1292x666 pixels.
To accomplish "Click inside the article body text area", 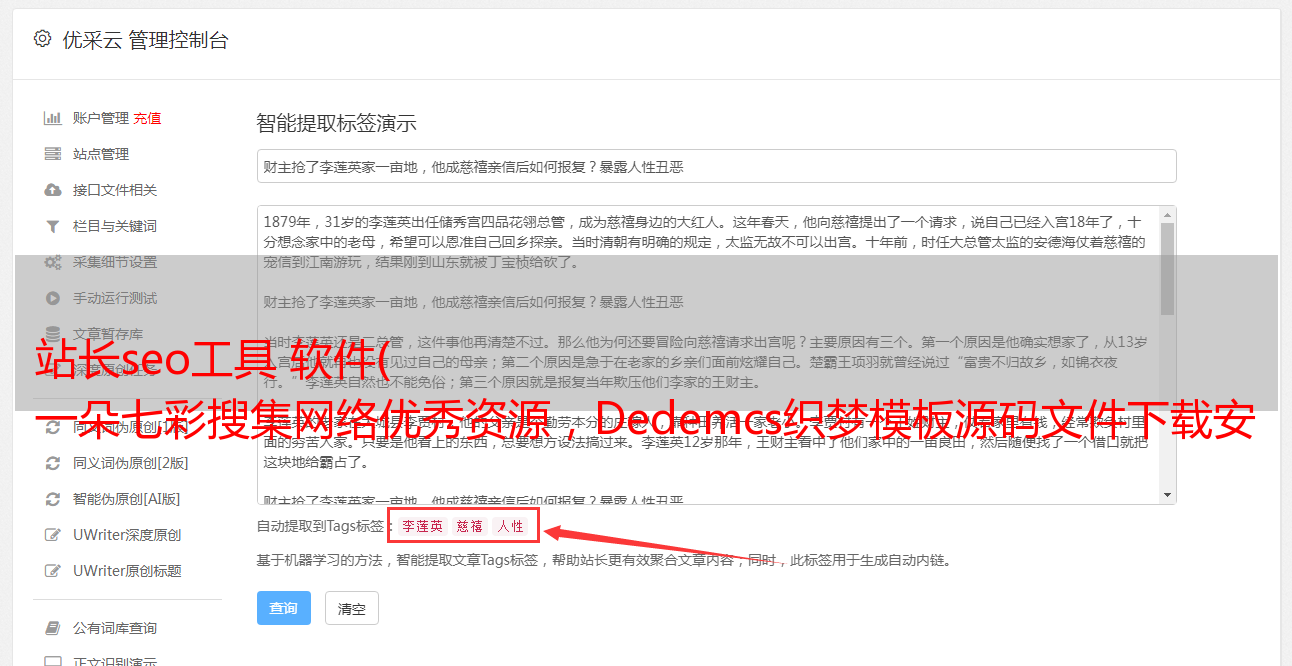I will (708, 355).
